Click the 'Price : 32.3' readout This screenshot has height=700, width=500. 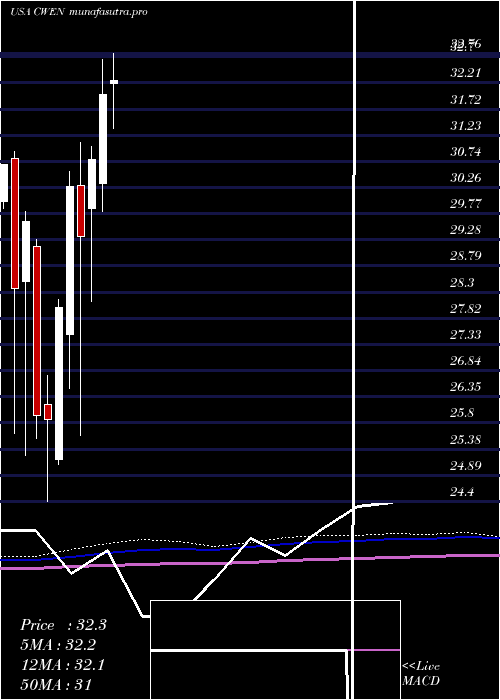[63, 625]
